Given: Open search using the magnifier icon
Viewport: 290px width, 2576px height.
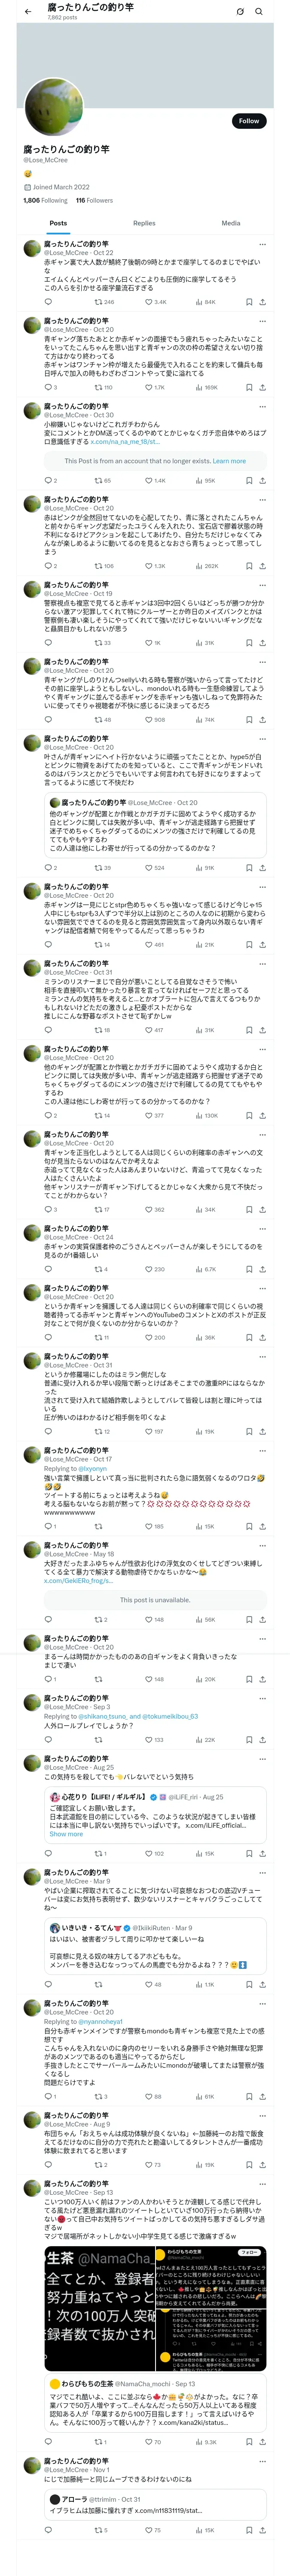Looking at the screenshot, I should coord(259,11).
